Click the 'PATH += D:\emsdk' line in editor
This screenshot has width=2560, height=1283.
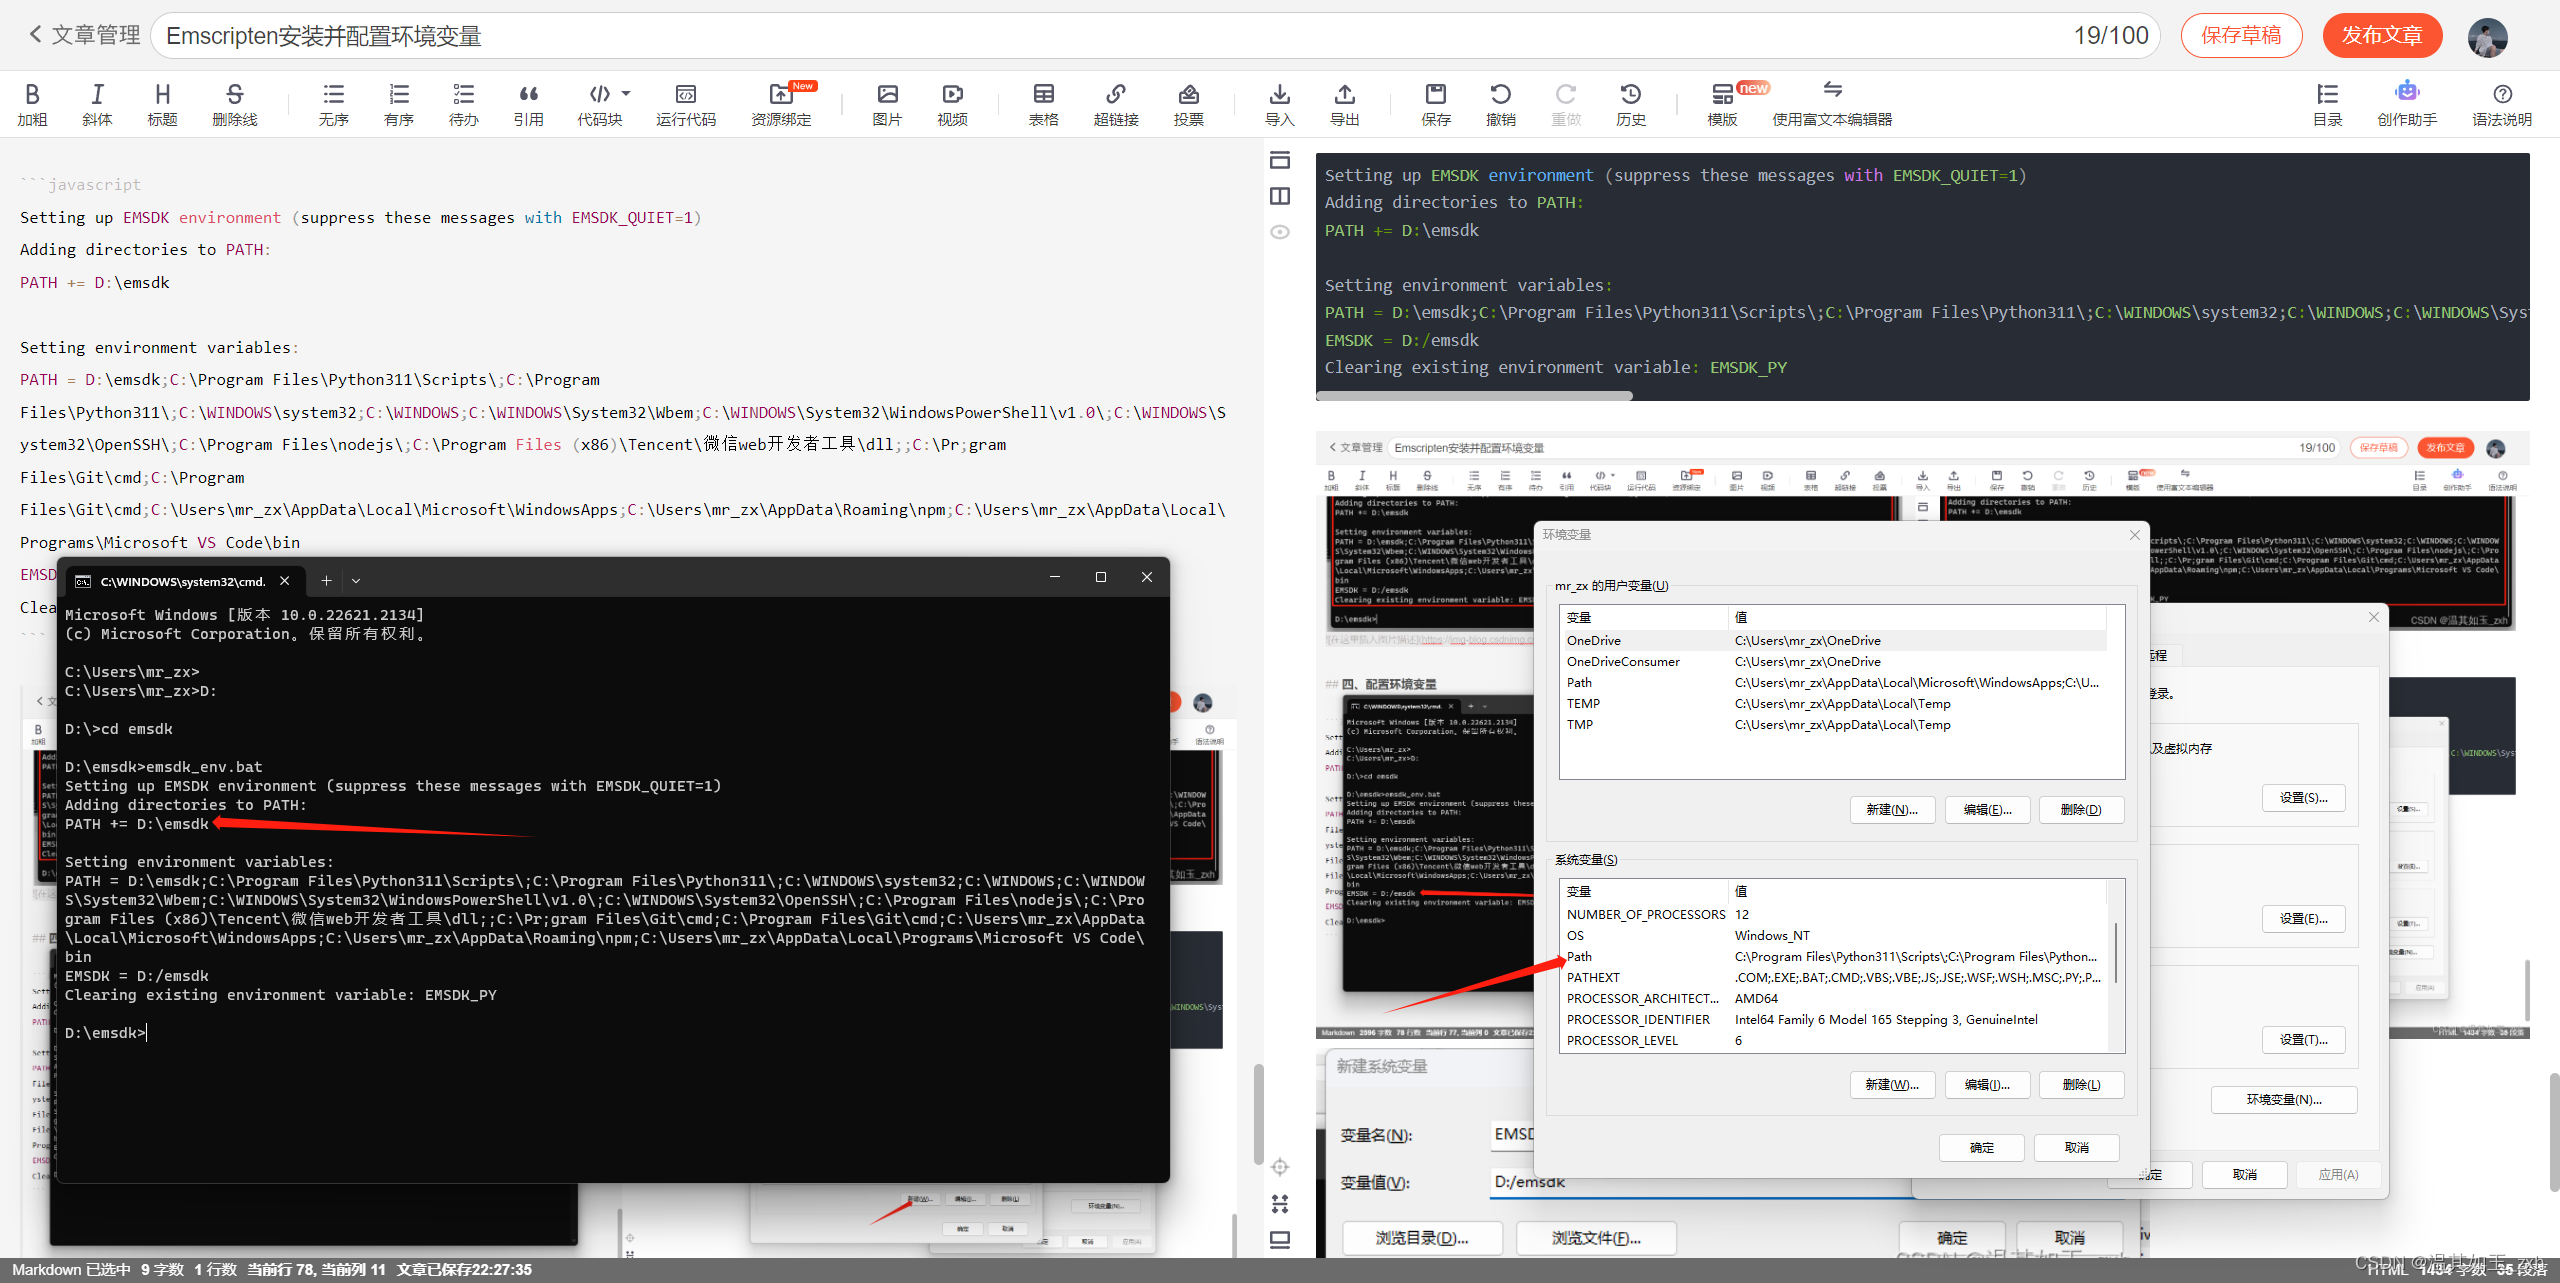[95, 283]
